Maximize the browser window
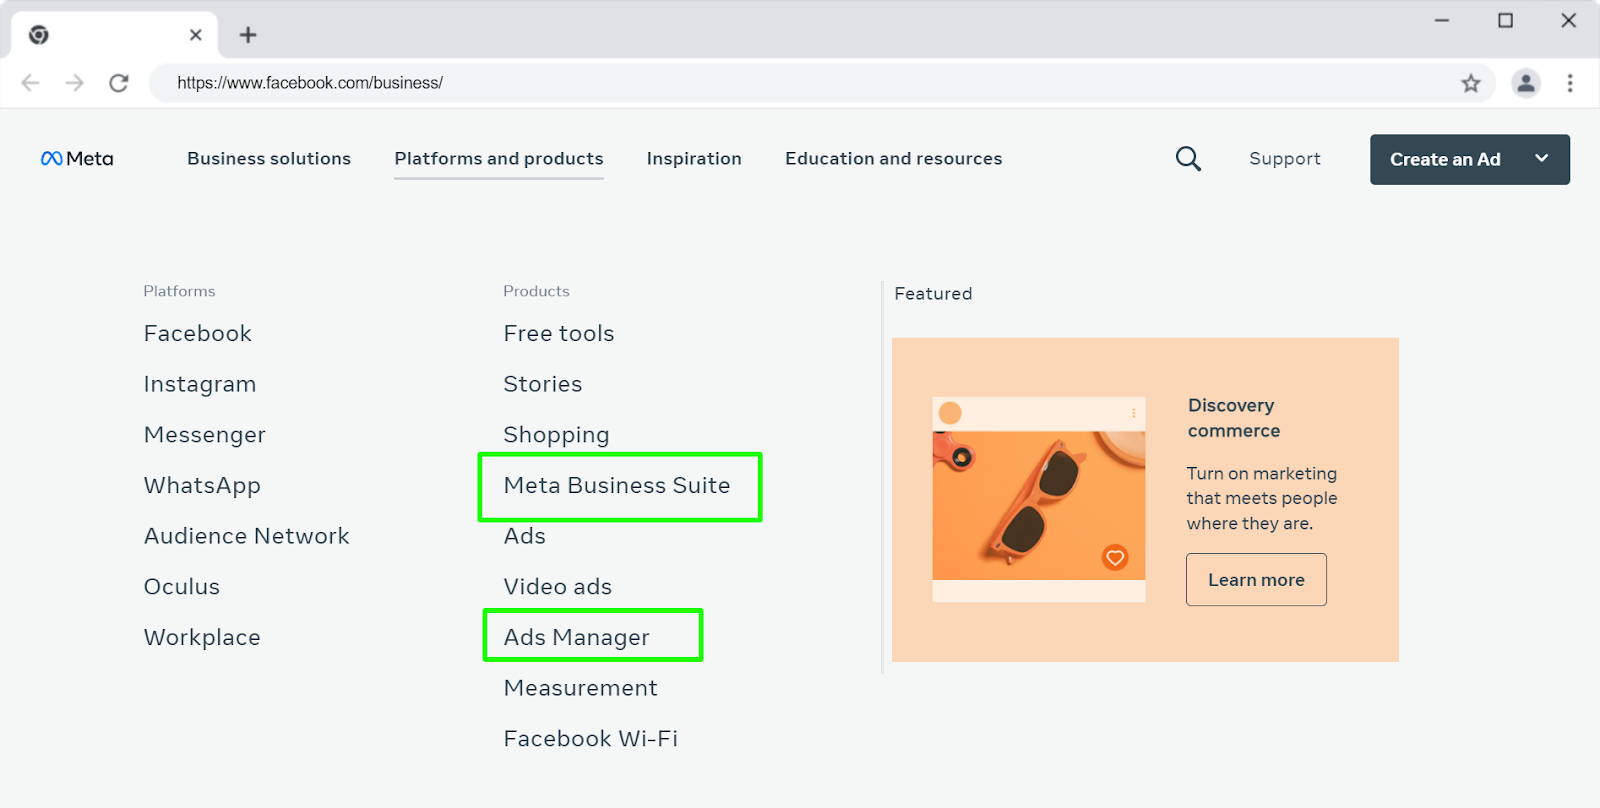This screenshot has height=808, width=1600. pyautogui.click(x=1505, y=20)
